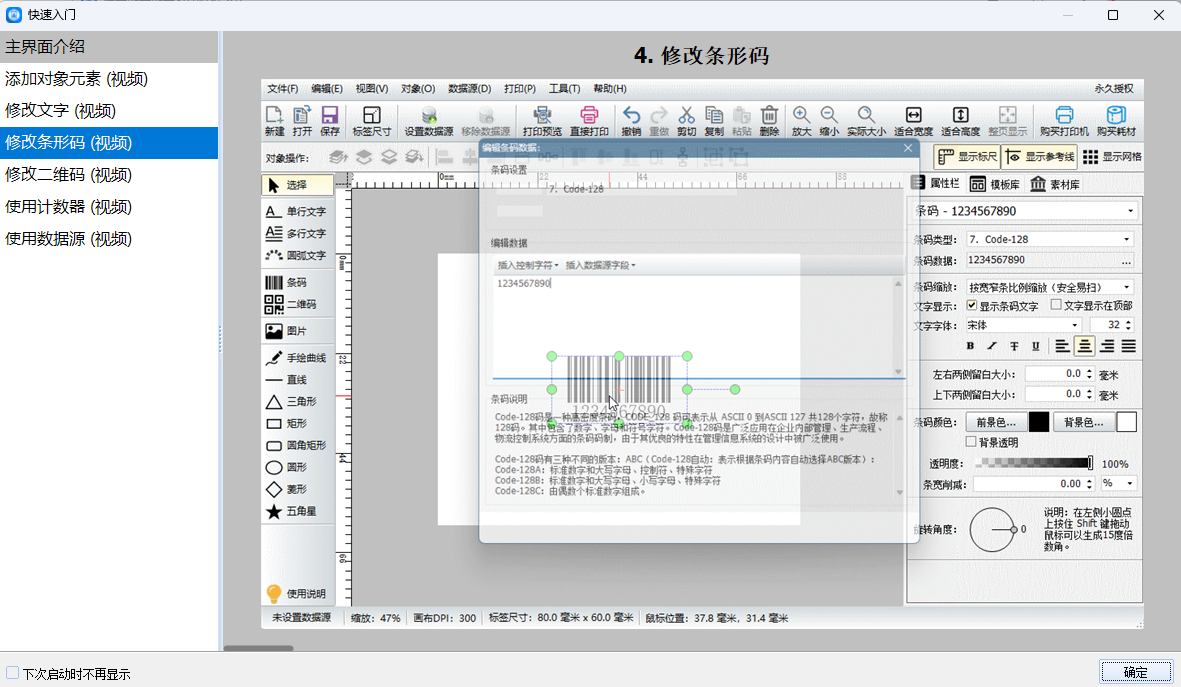
Task: Click the 放大 (Zoom In) magnifier icon
Action: [x=801, y=121]
